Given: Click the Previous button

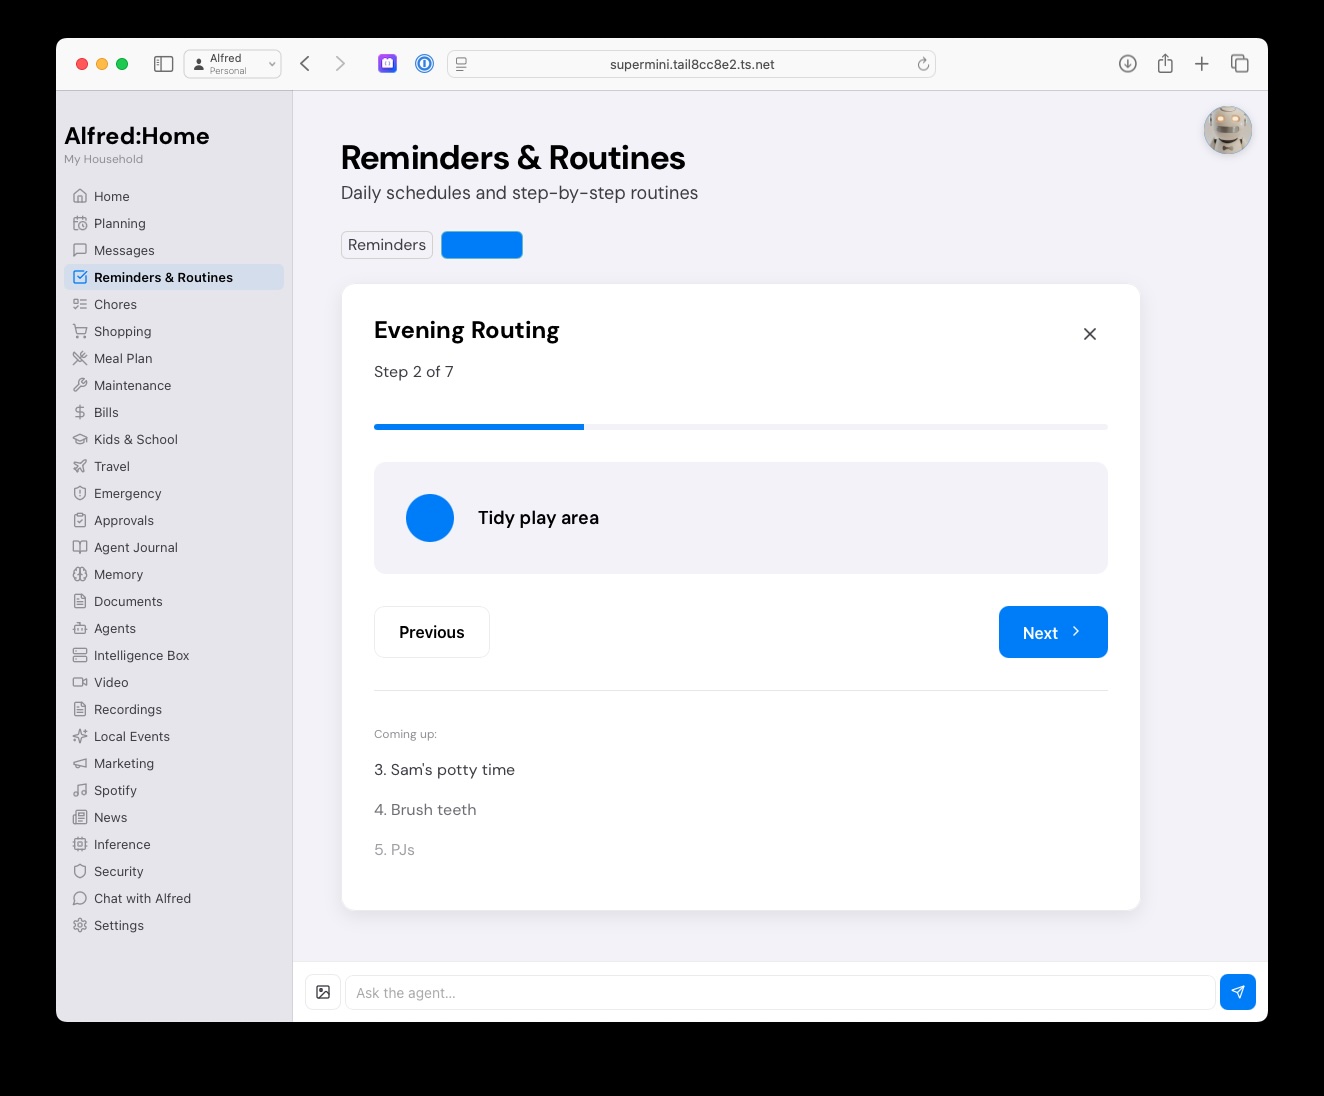Looking at the screenshot, I should (x=431, y=632).
